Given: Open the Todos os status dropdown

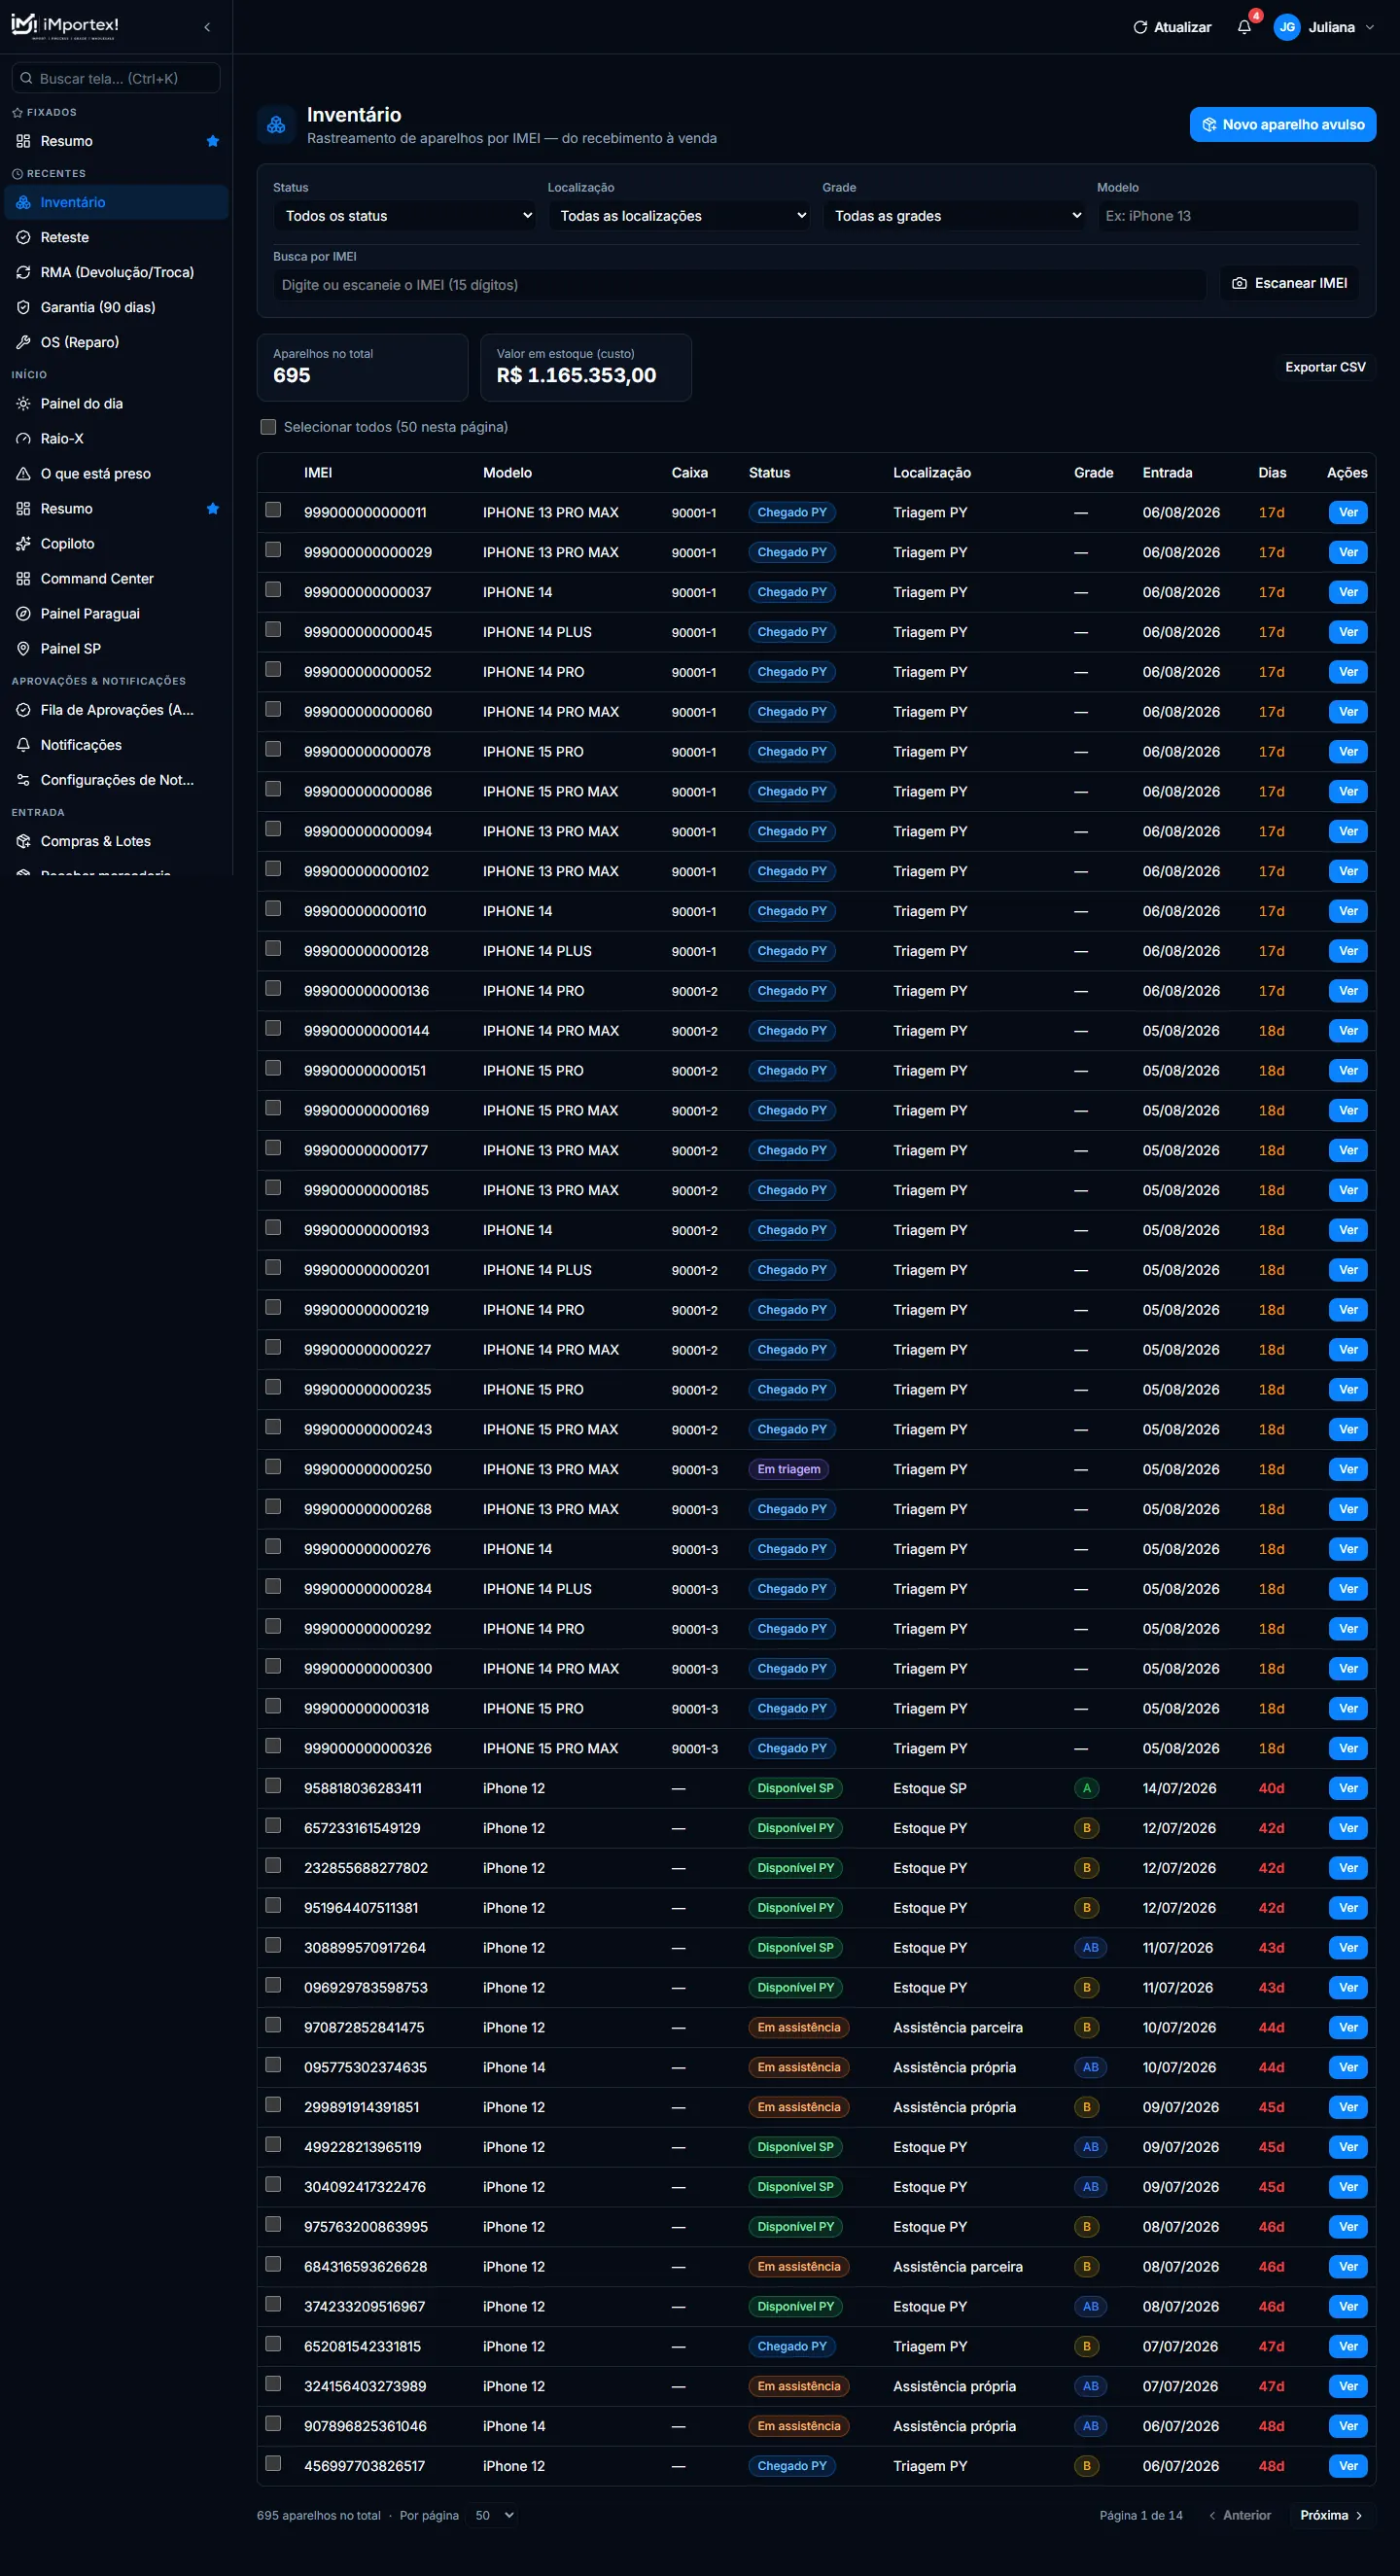Looking at the screenshot, I should point(405,216).
